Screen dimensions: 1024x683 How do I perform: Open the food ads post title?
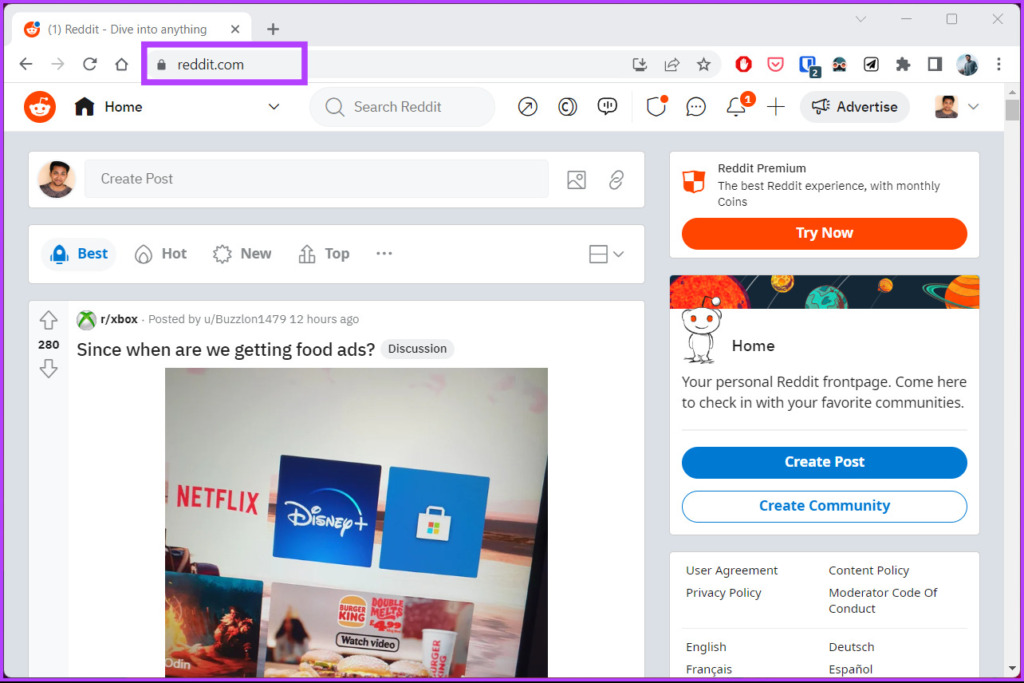226,349
